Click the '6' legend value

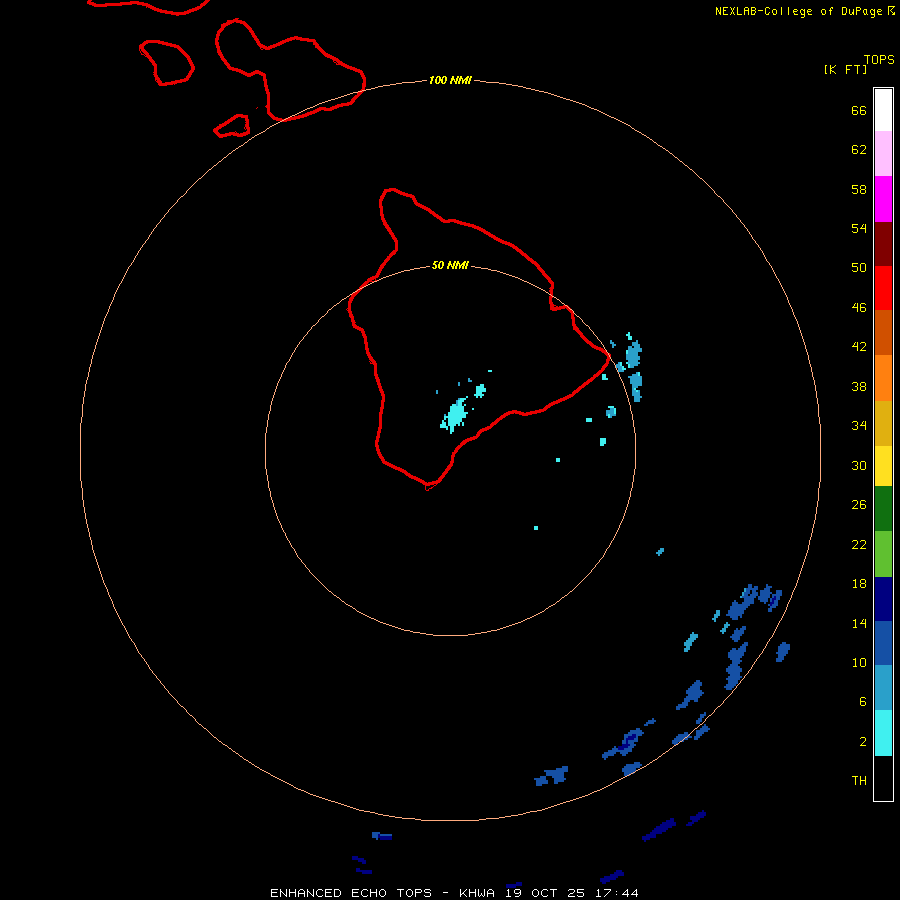tap(863, 702)
